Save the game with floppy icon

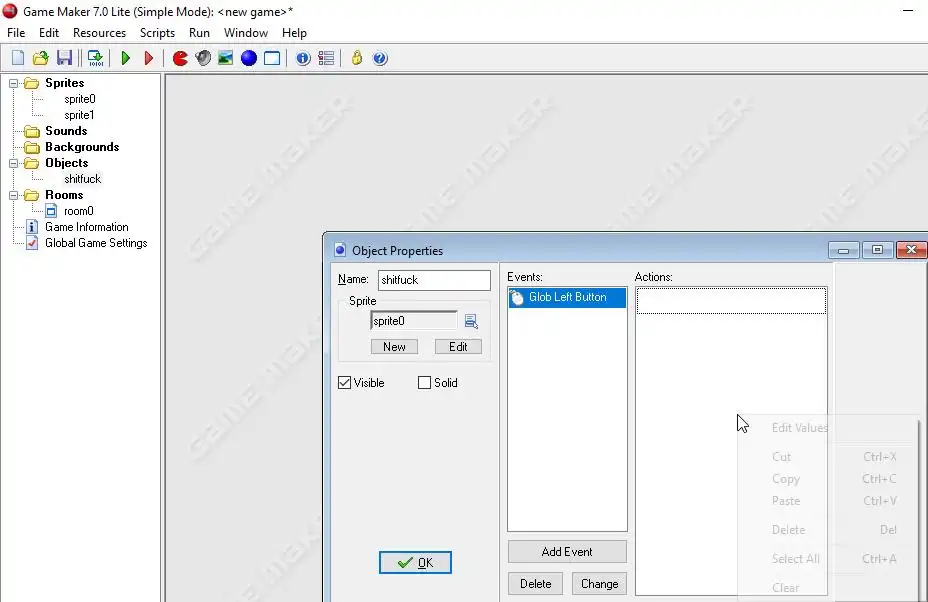click(64, 58)
